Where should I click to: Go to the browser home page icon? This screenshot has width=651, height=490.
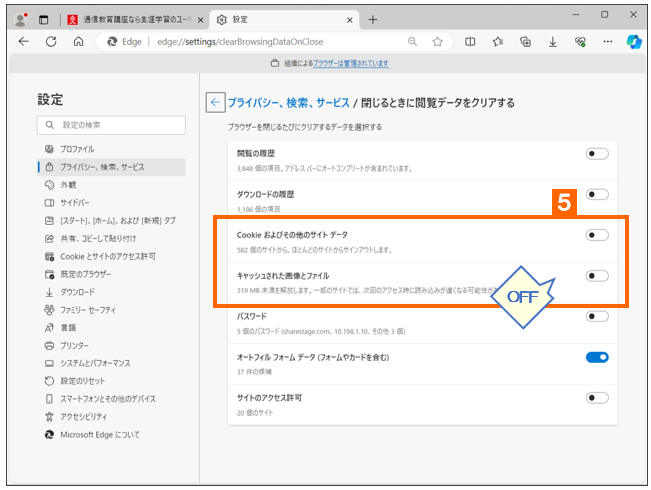[x=78, y=42]
